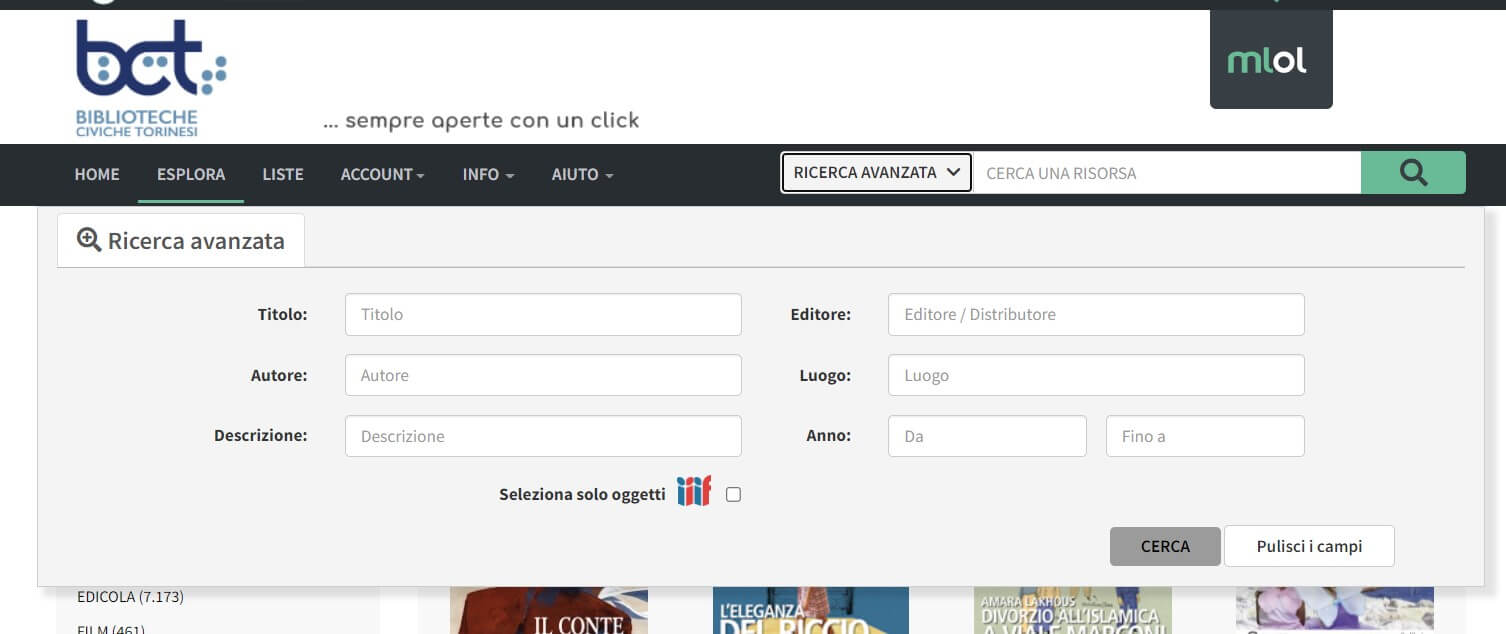Expand the Ricerca Avanzata dropdown selector
1506x634 pixels.
coord(876,173)
